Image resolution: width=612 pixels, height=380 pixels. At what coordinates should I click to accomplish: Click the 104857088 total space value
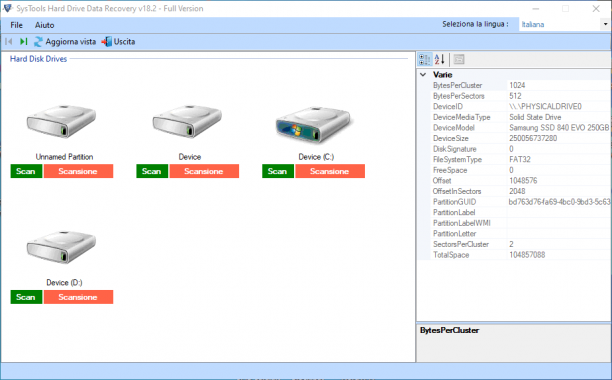coord(527,254)
